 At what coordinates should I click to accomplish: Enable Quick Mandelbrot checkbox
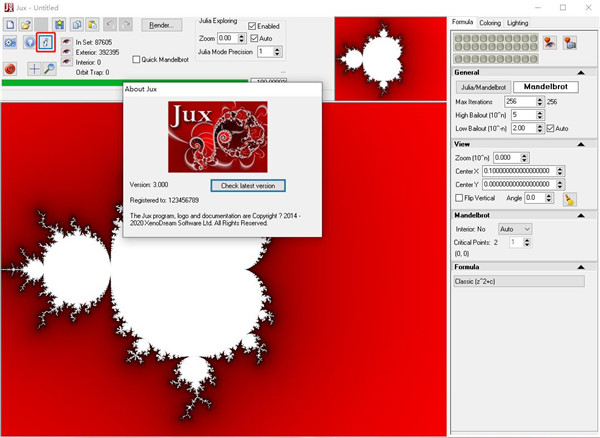(136, 59)
